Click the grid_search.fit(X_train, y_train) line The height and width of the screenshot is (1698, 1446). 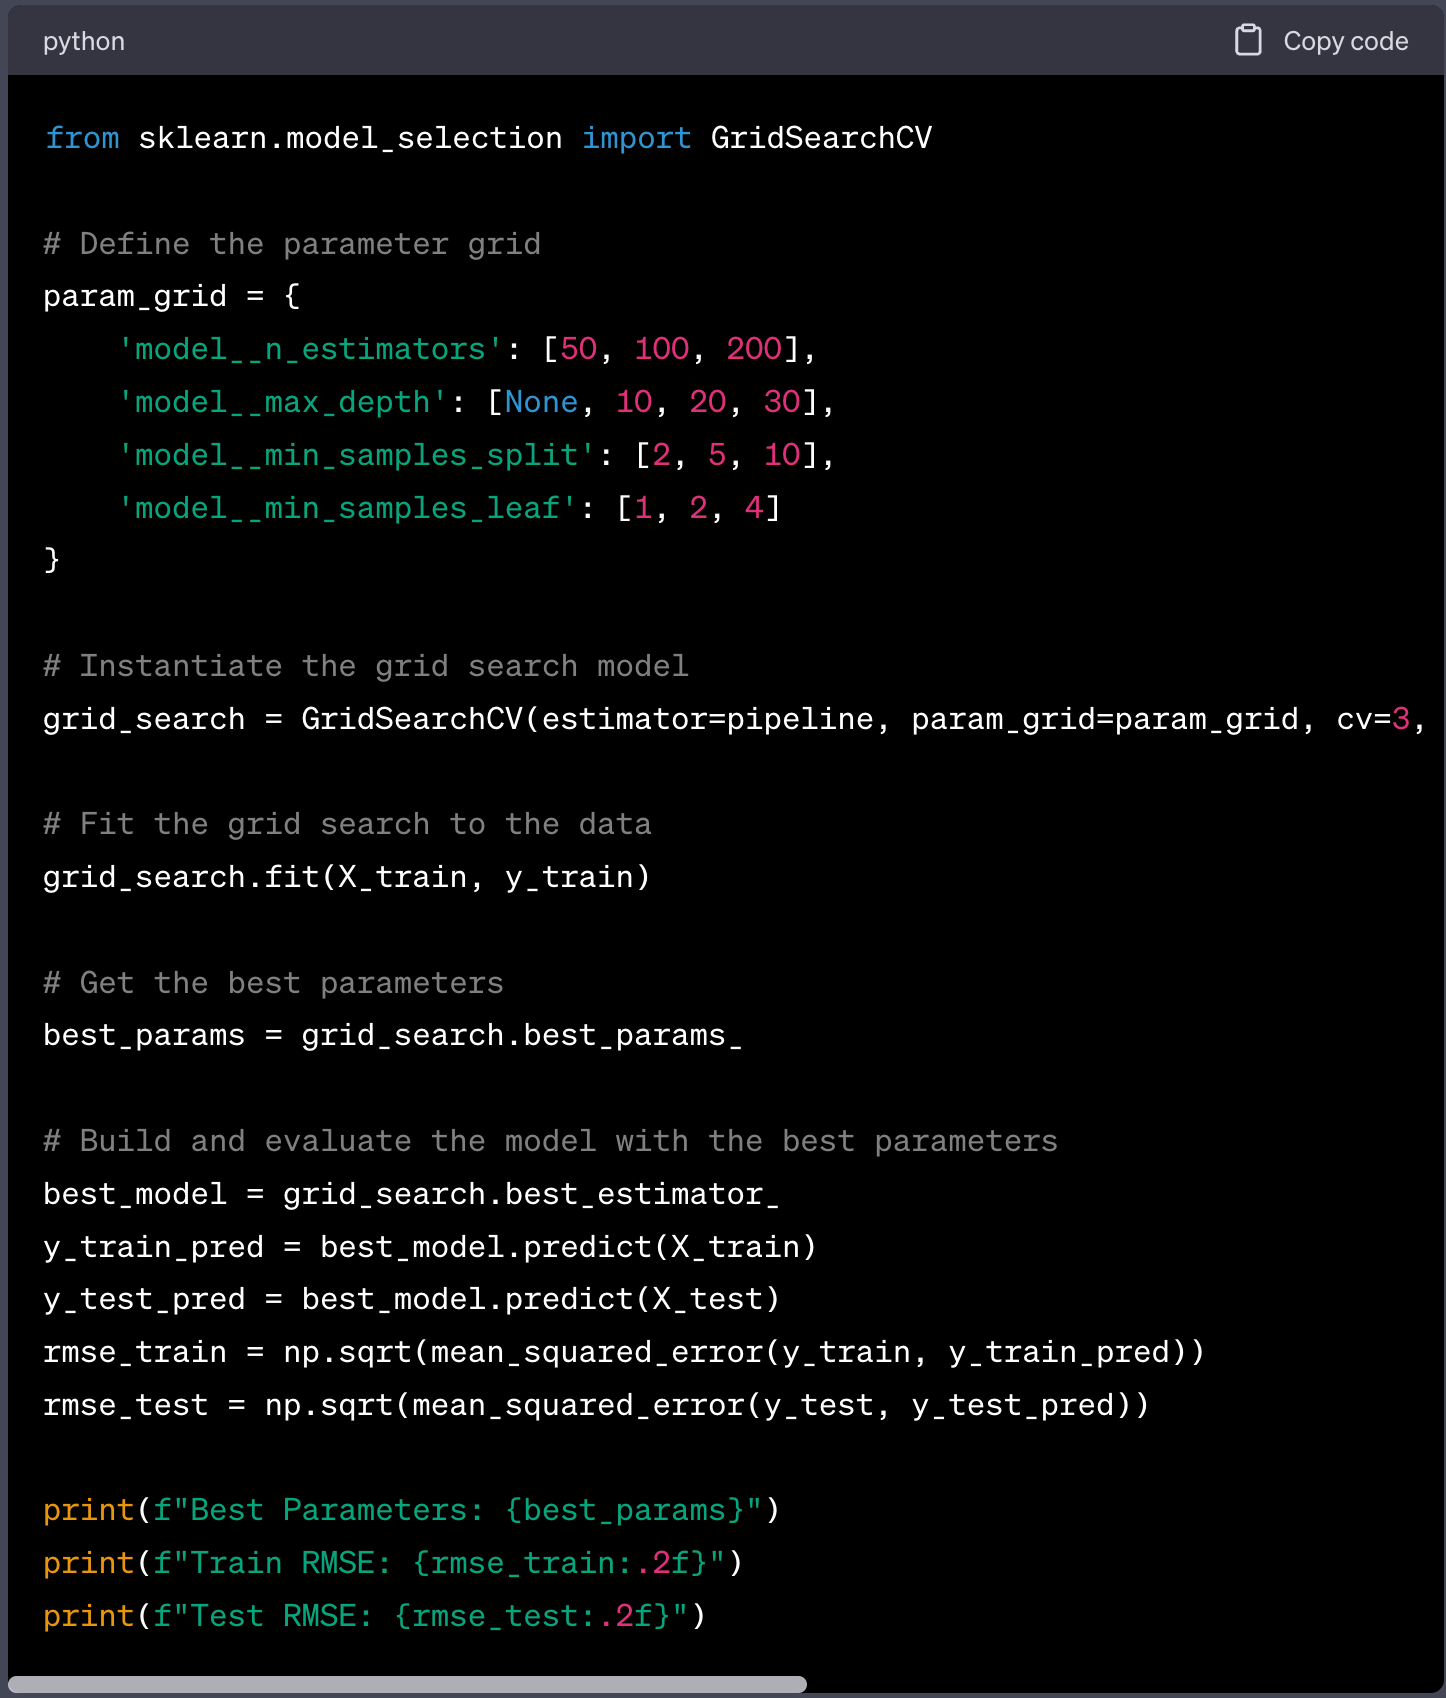click(347, 877)
